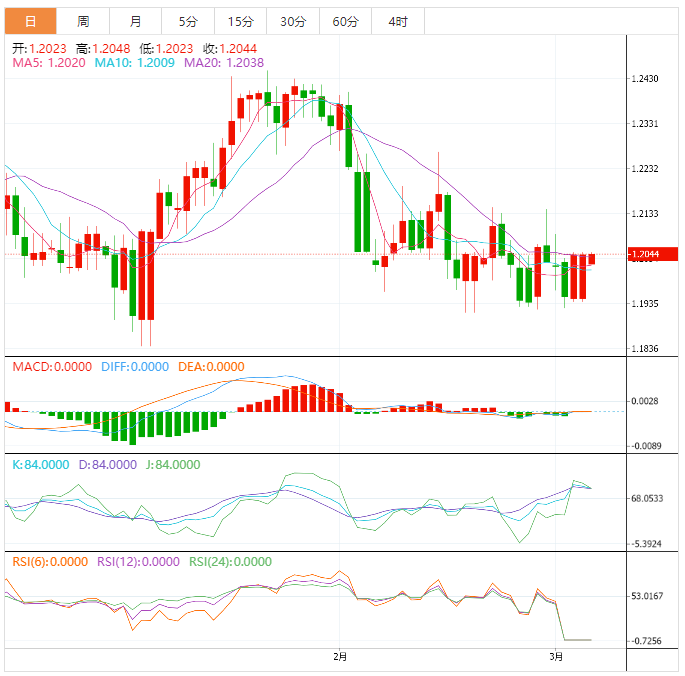Click the K:84.0000 KDJ label
The height and width of the screenshot is (676, 685).
41,465
